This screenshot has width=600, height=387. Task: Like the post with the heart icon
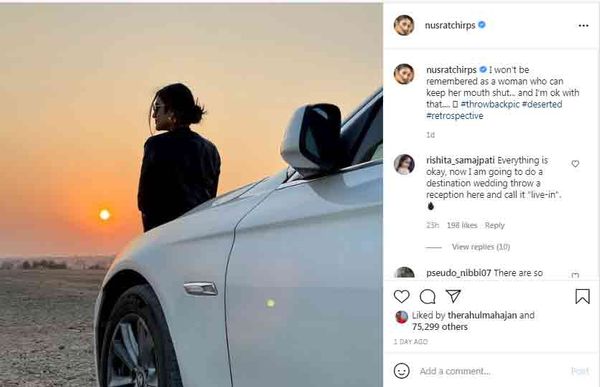(401, 296)
